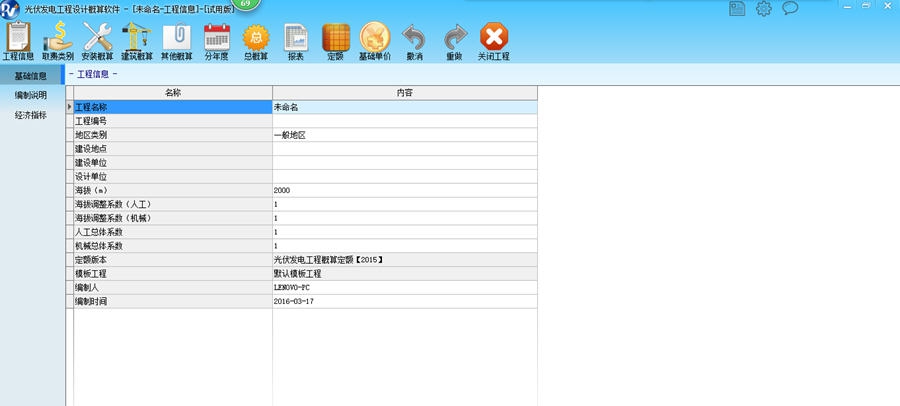
Task: Click 默认模板工程 template value
Action: [405, 274]
